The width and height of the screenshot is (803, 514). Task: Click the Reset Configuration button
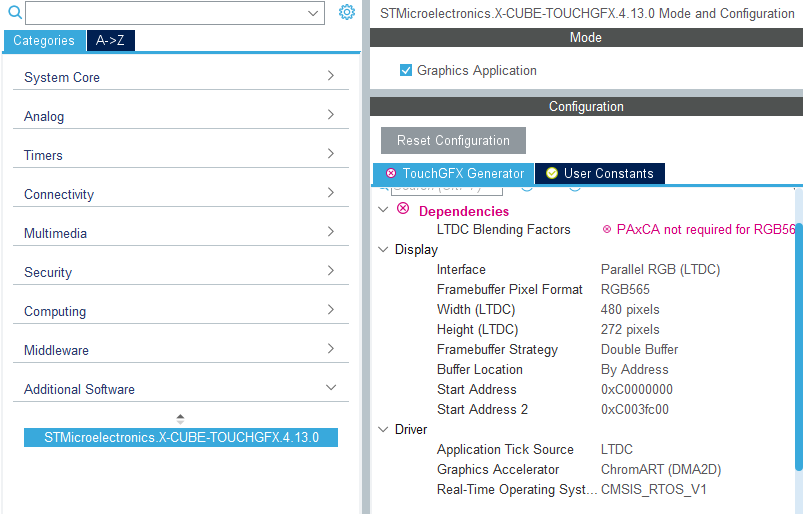tap(453, 140)
